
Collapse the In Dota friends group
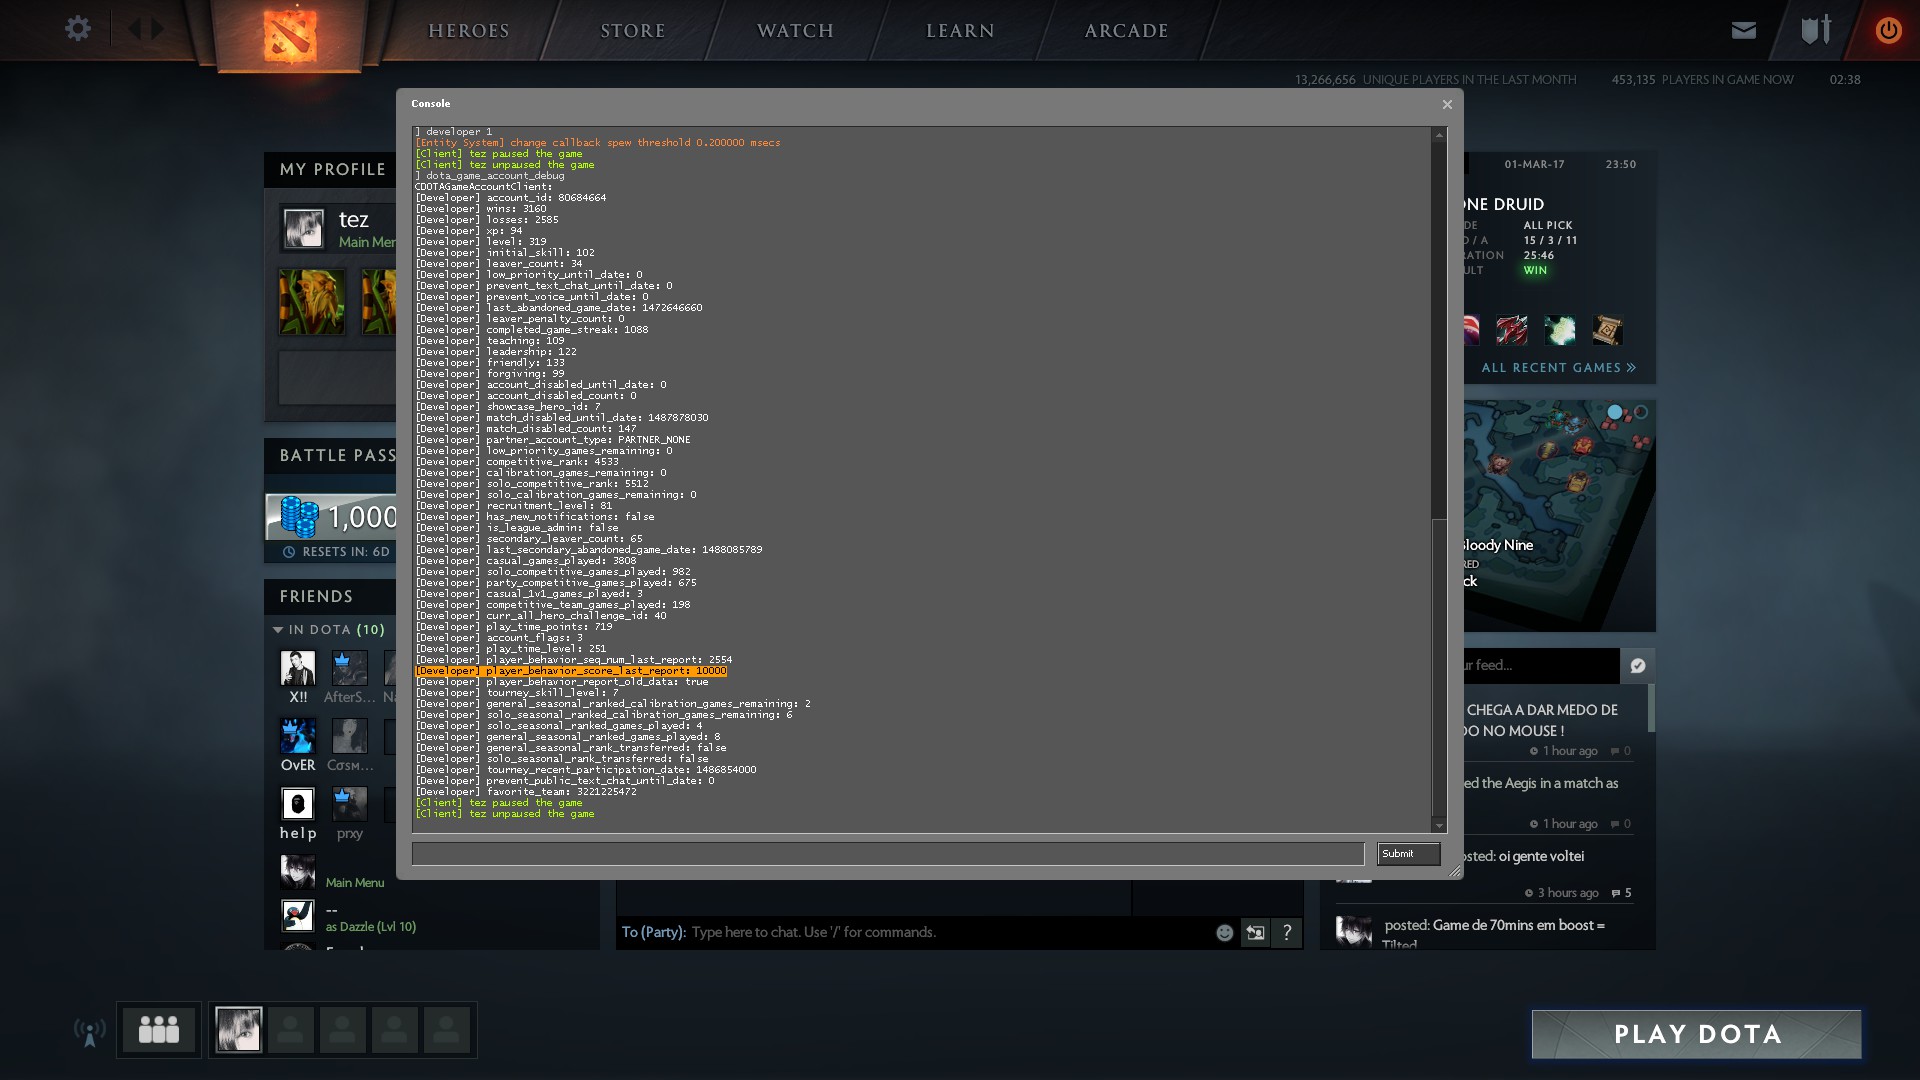pyautogui.click(x=278, y=630)
